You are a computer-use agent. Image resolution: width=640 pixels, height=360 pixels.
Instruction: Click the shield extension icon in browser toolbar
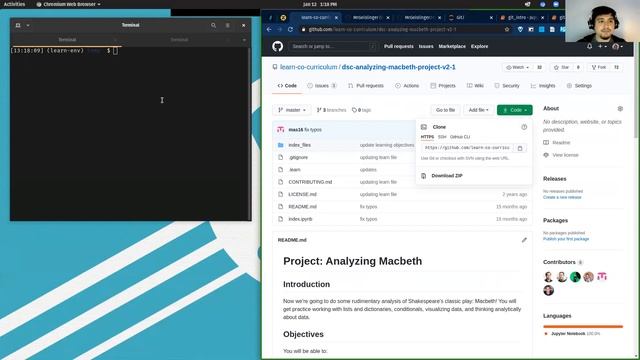click(520, 29)
